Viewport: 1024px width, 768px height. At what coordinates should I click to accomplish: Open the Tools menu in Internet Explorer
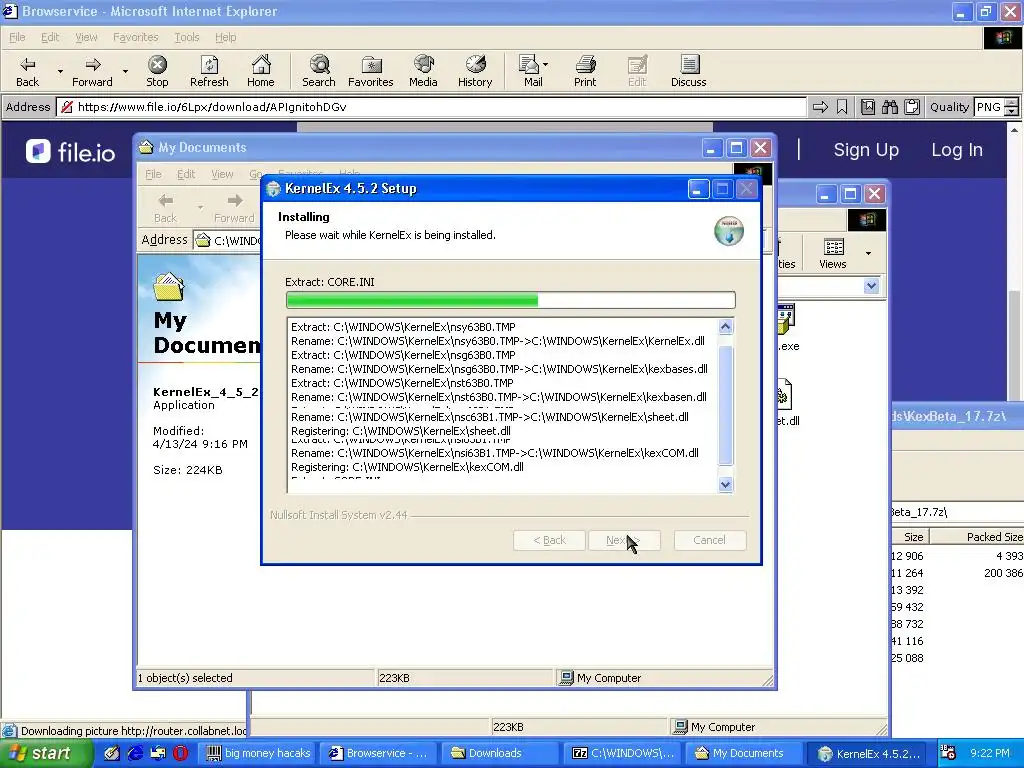[187, 37]
